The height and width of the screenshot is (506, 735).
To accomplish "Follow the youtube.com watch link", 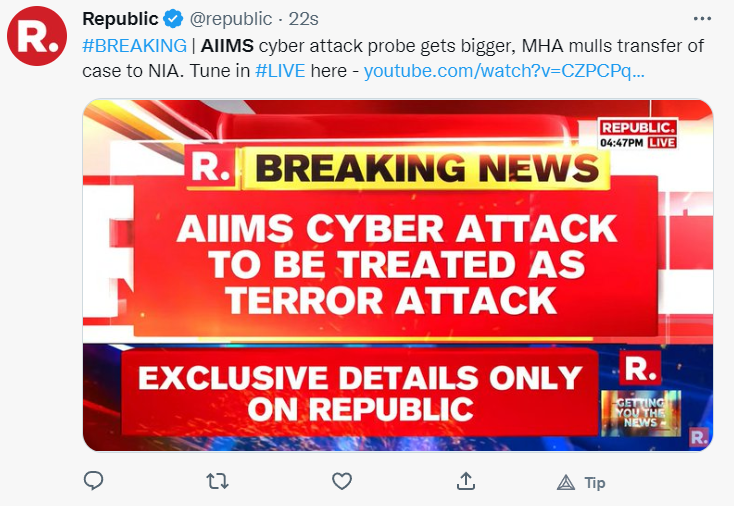I will 503,71.
